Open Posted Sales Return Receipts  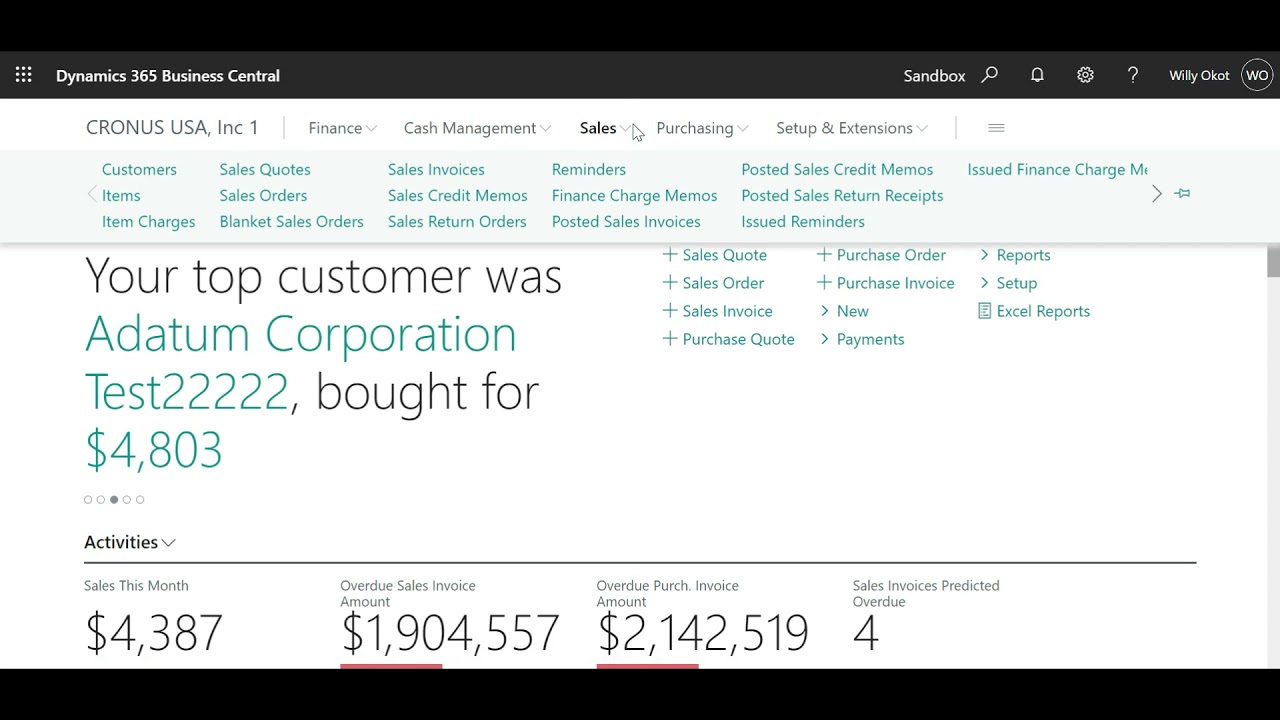point(842,195)
